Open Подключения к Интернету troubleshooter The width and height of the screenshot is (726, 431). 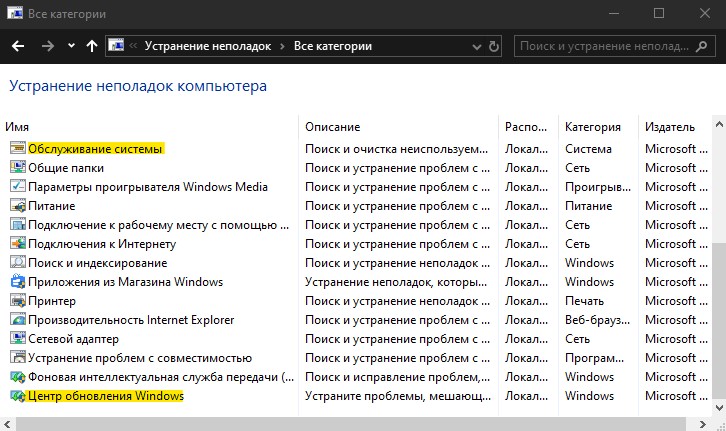[102, 244]
